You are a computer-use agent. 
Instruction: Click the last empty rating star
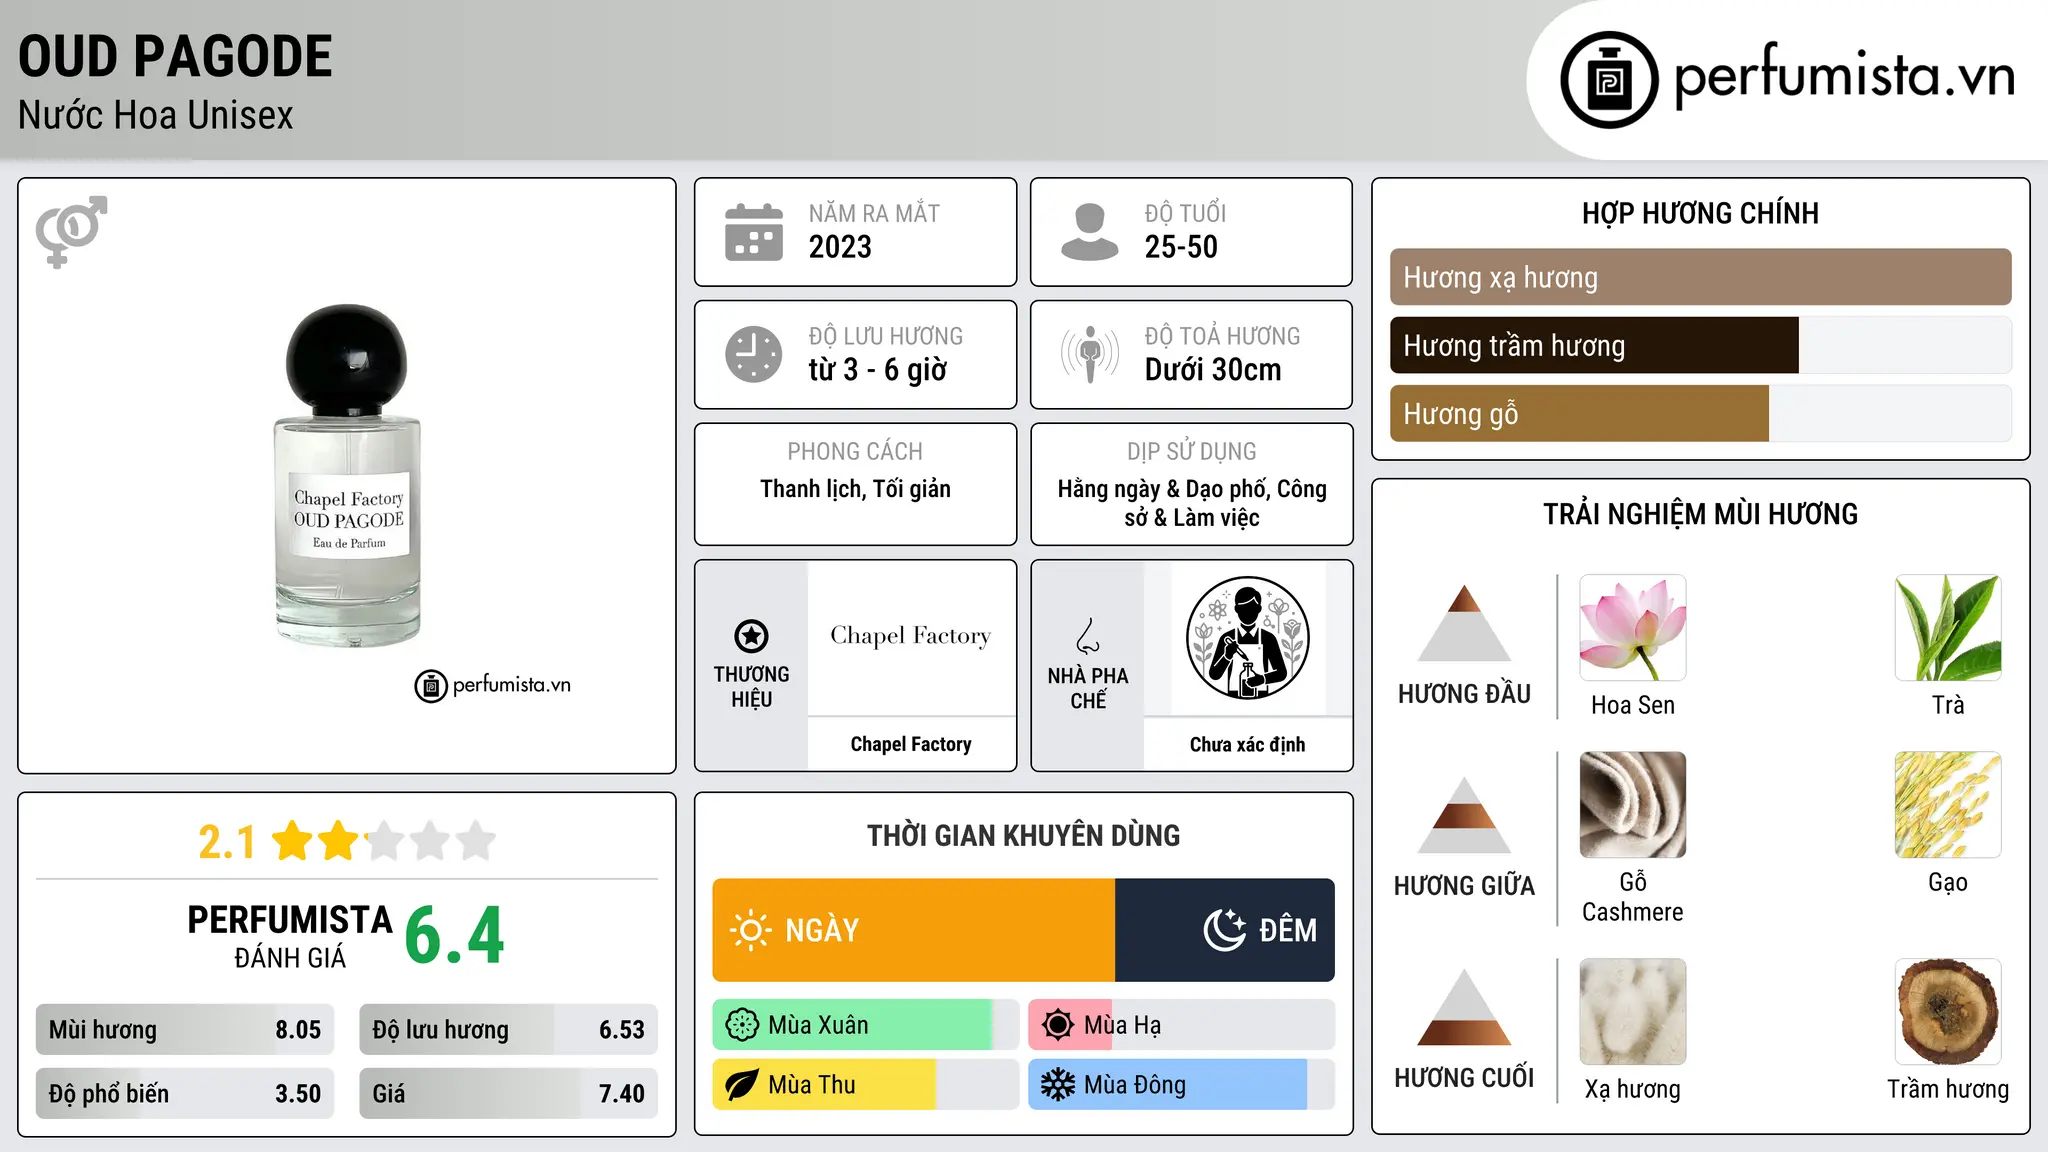[476, 841]
